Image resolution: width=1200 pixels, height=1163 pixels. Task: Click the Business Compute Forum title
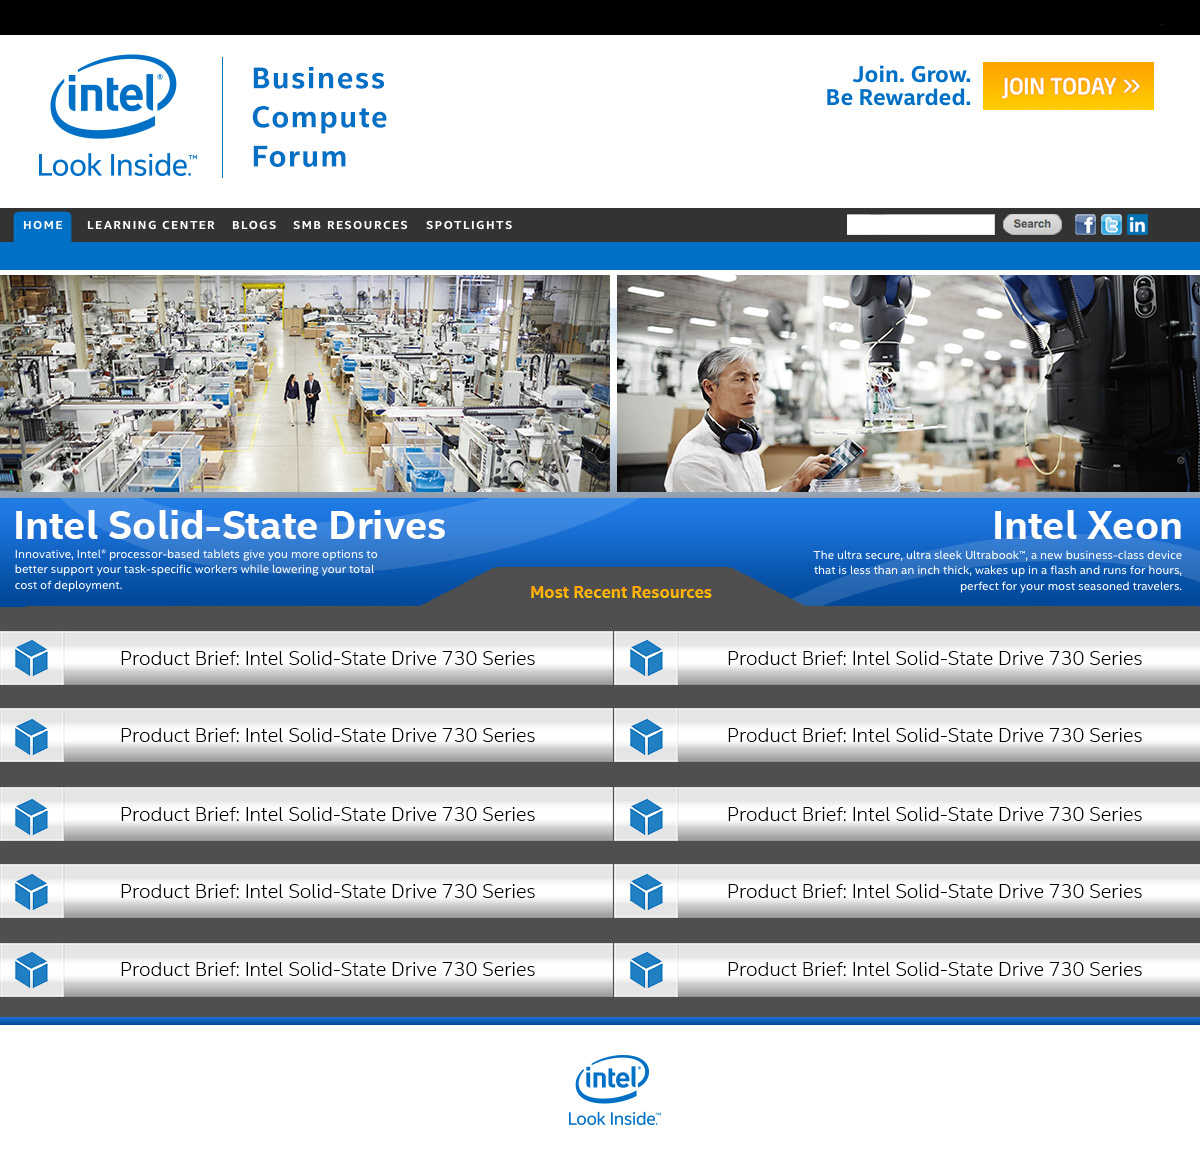click(x=319, y=117)
